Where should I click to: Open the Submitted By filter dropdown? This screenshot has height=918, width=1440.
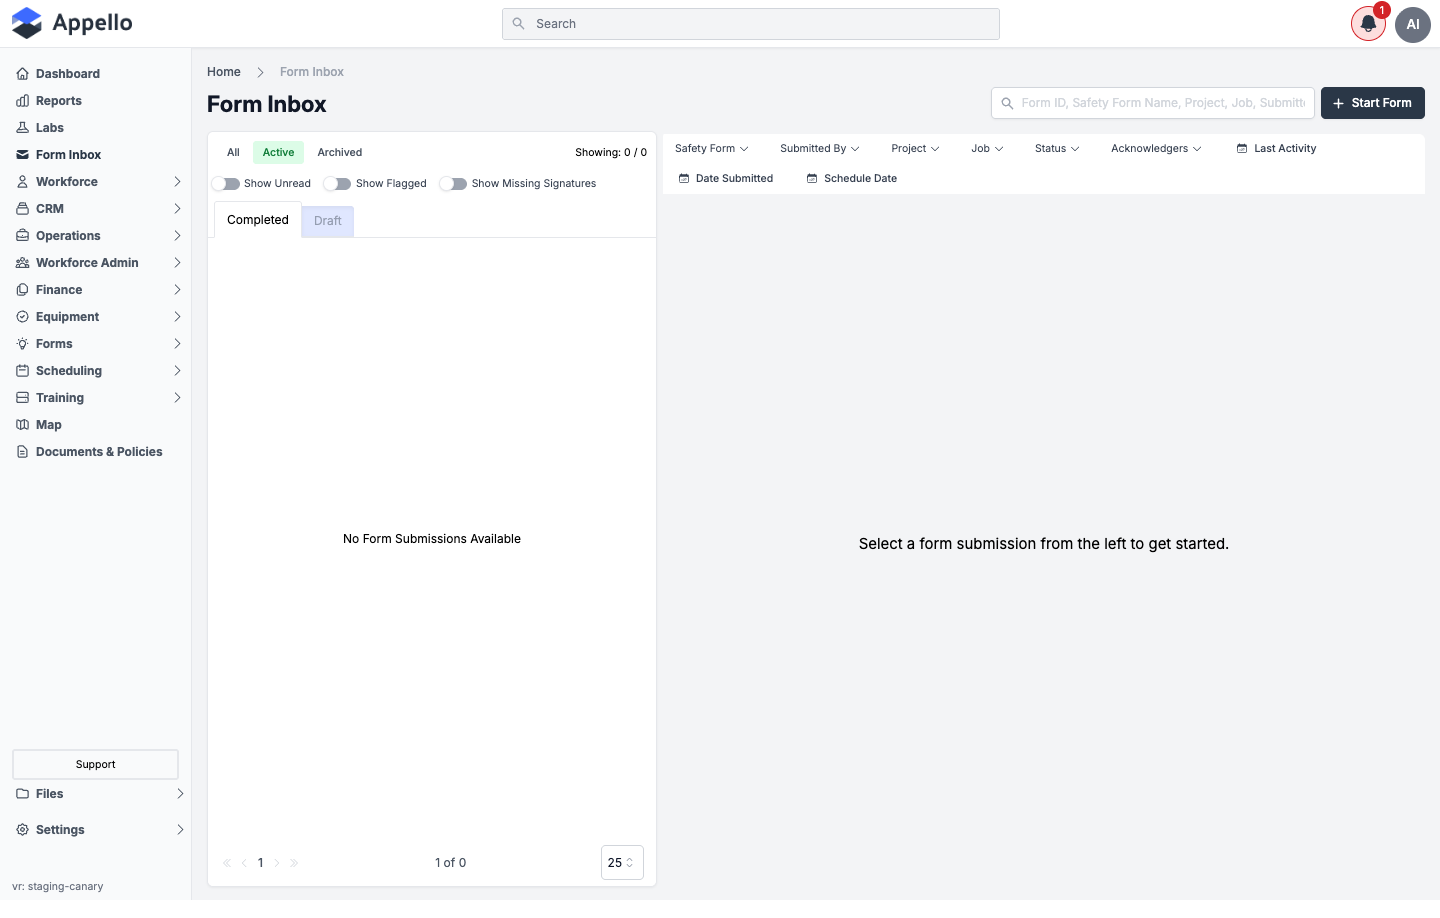pos(819,149)
